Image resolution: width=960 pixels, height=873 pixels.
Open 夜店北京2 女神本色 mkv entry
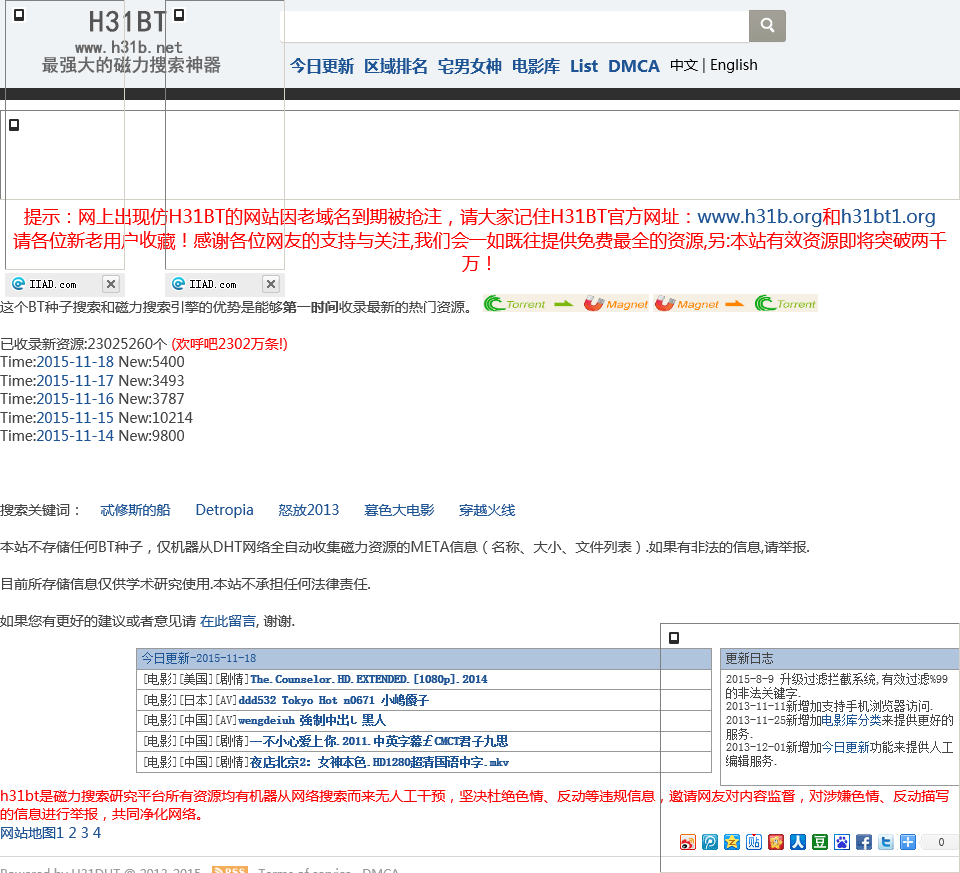click(x=380, y=762)
